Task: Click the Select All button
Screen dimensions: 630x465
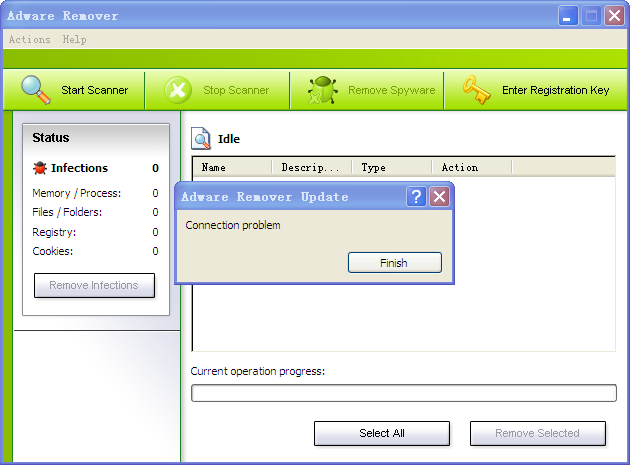Action: pyautogui.click(x=382, y=433)
